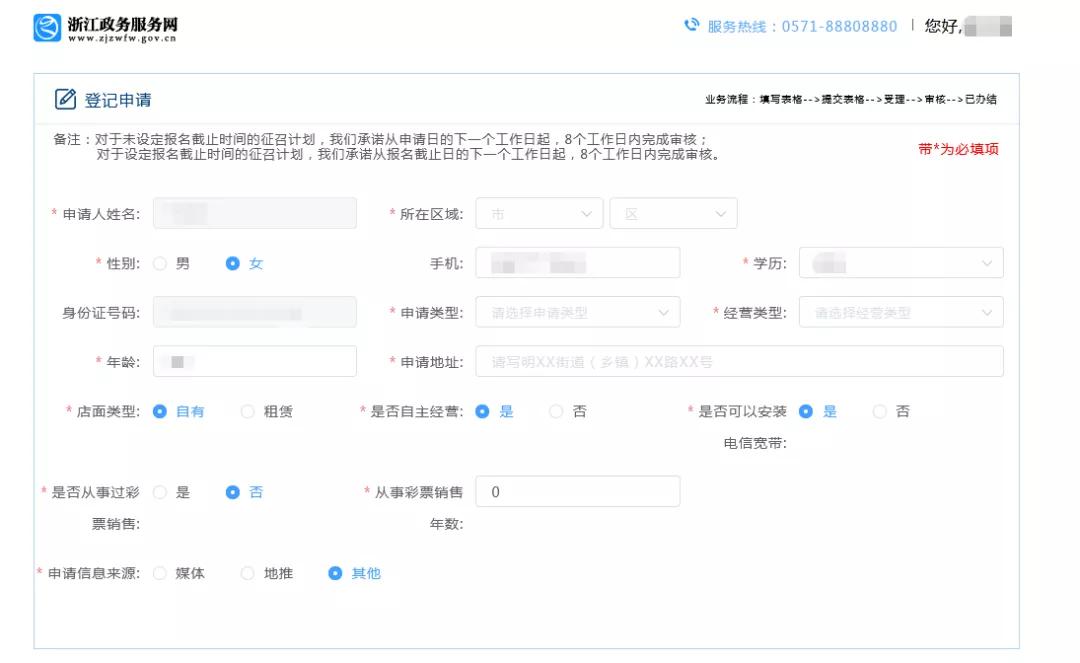Open the 申请类型 application type dropdown

pos(578,312)
